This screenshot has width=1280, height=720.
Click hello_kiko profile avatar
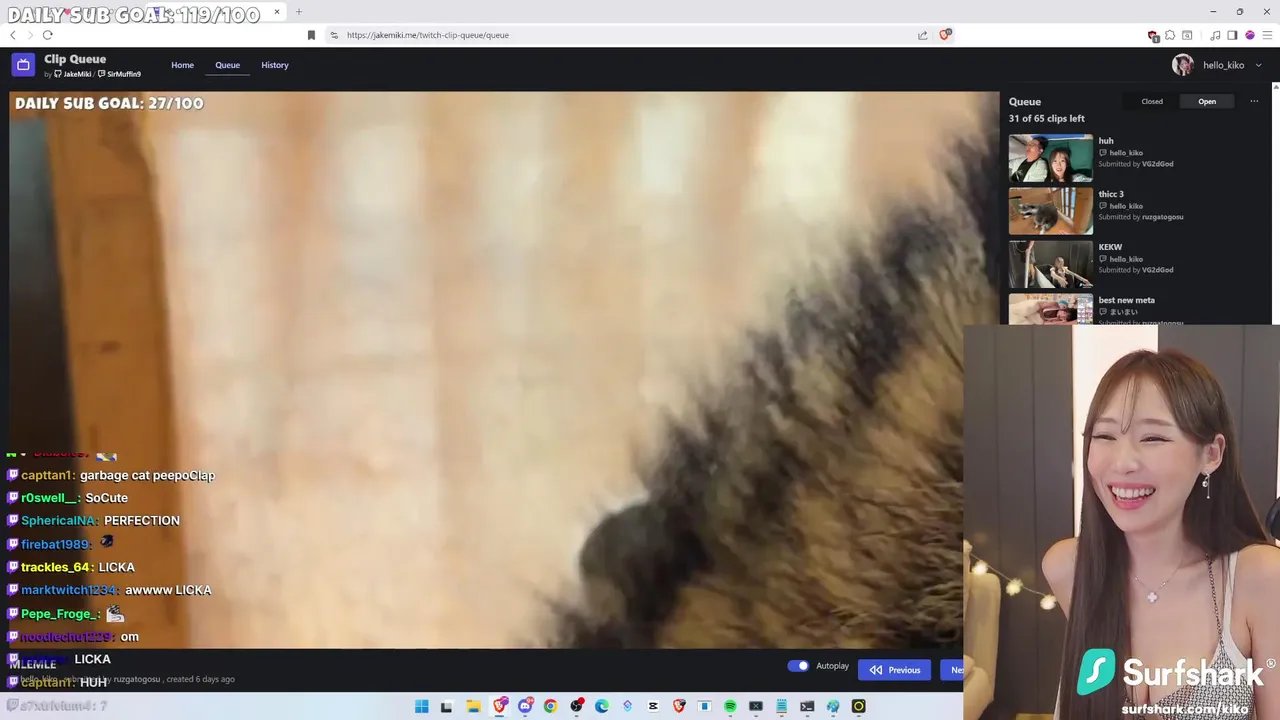coord(1183,65)
